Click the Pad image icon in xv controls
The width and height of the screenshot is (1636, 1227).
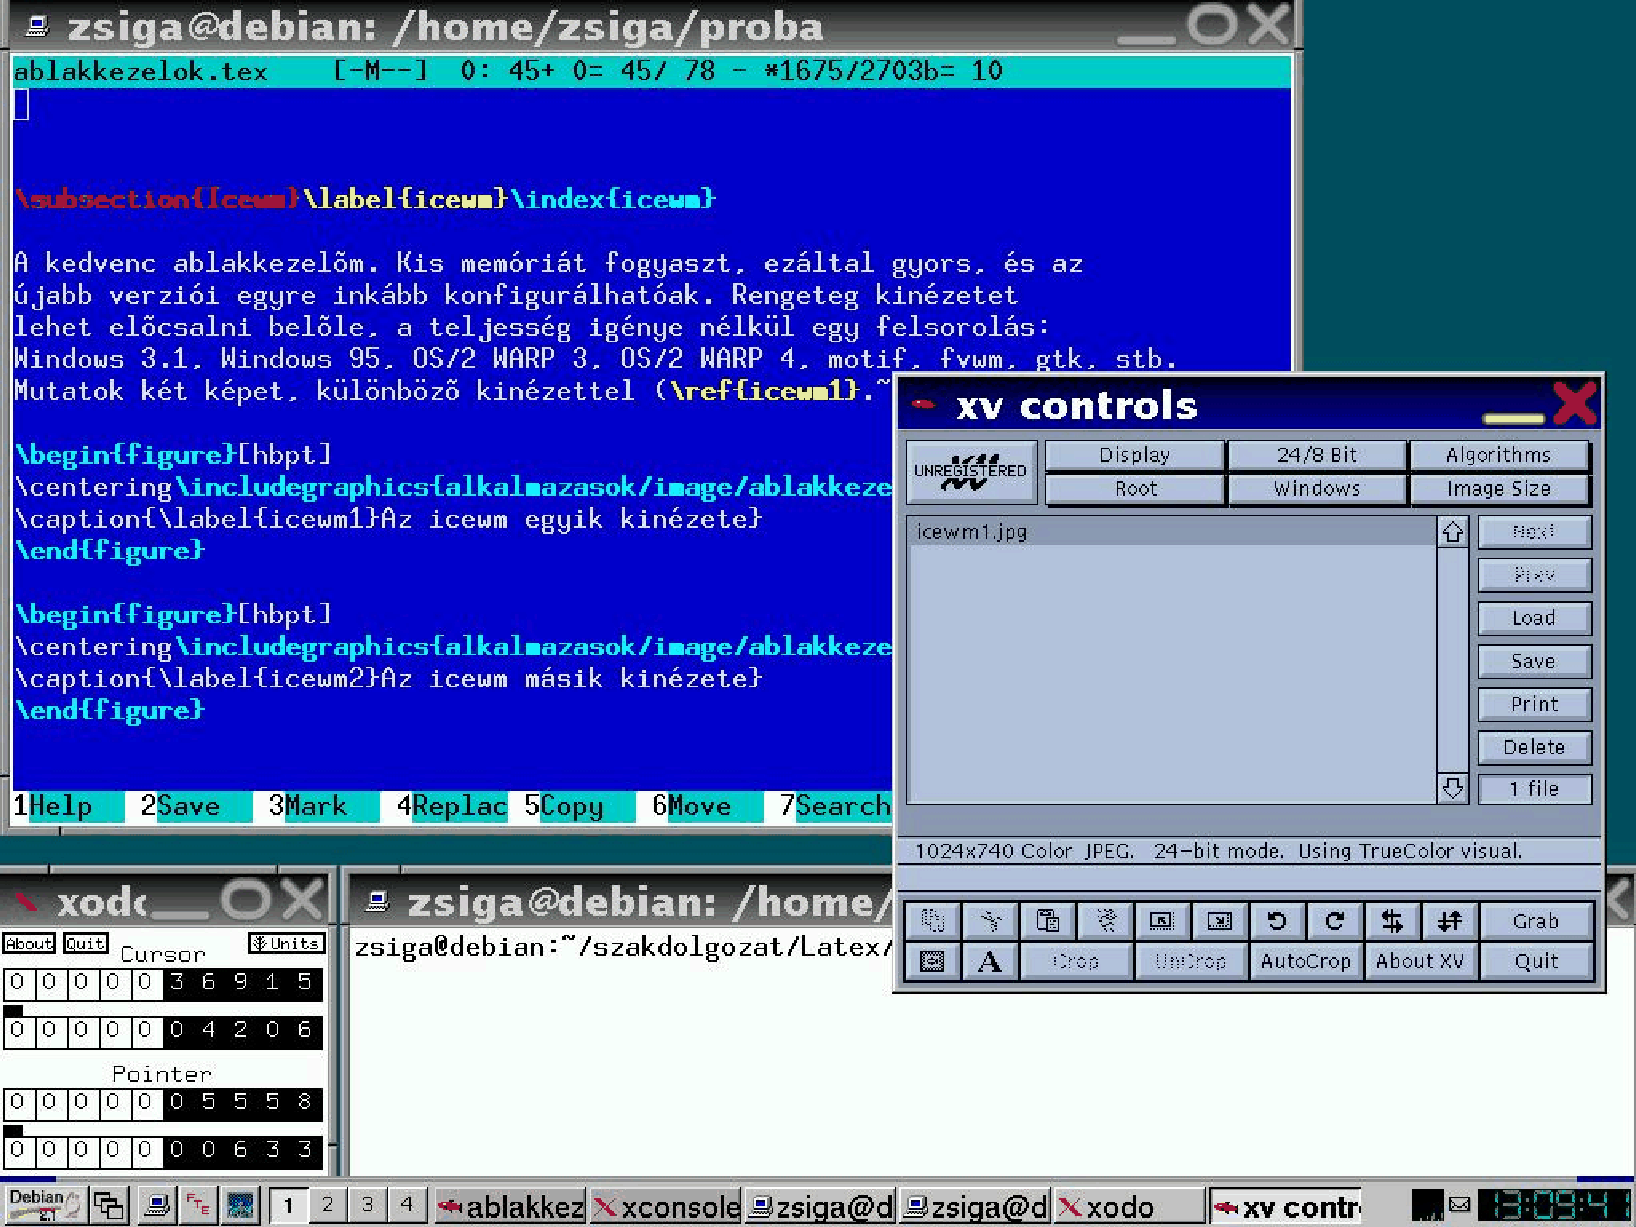coord(932,961)
